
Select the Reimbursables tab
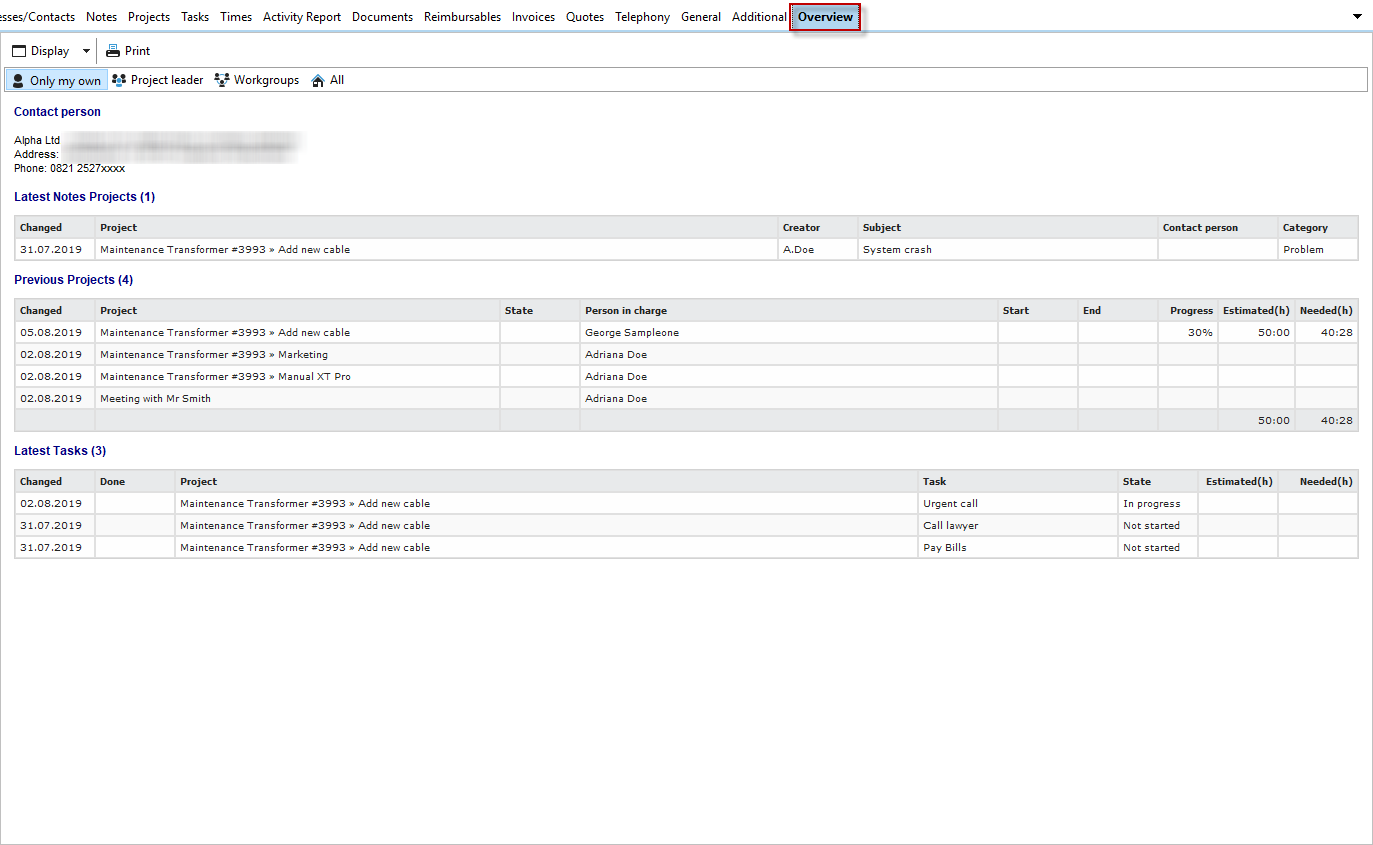click(462, 17)
